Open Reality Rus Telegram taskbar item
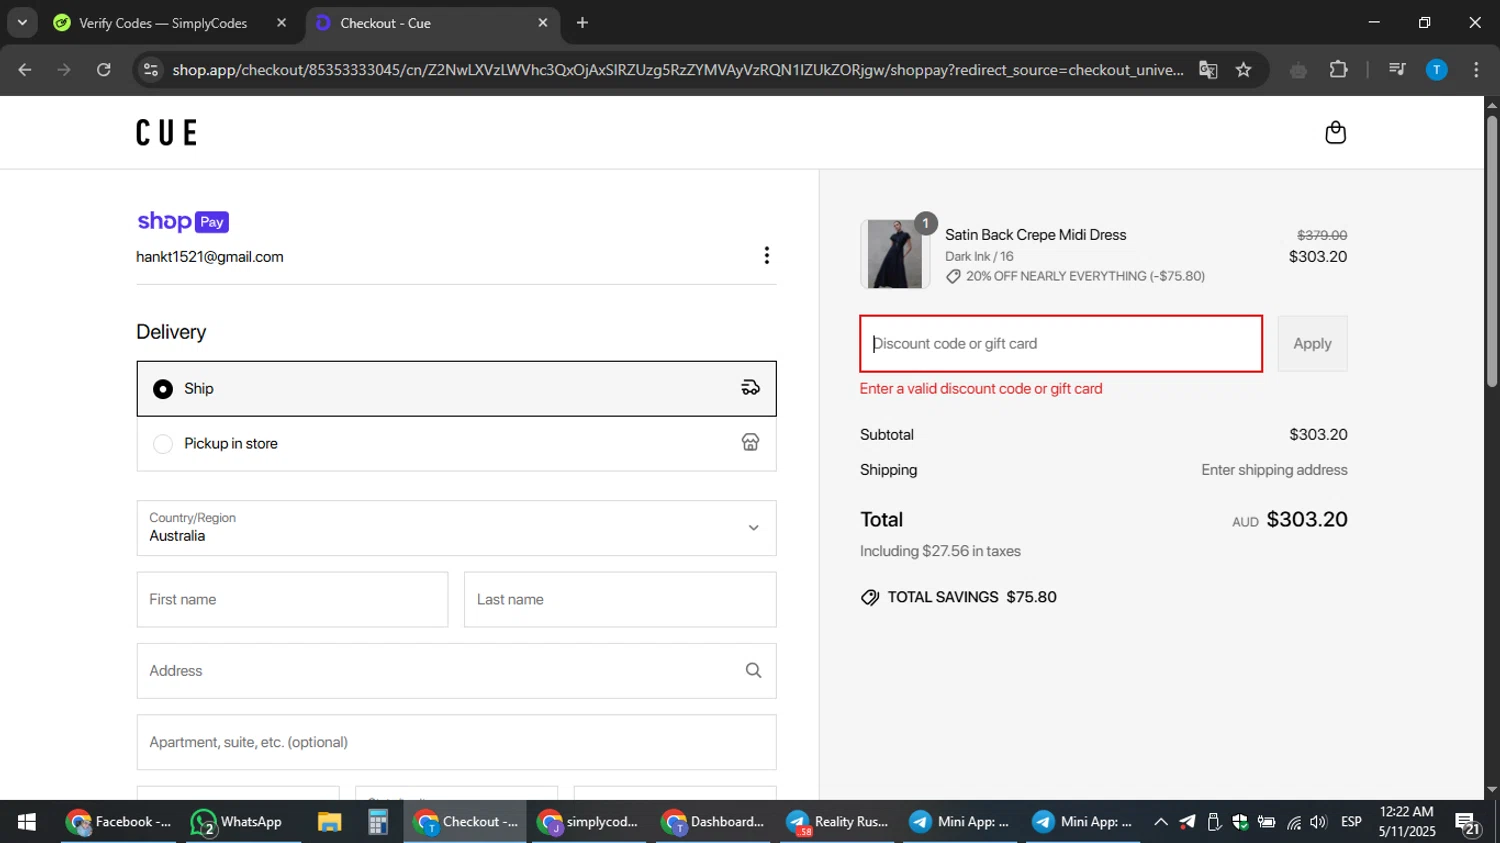Viewport: 1500px width, 843px height. point(837,822)
